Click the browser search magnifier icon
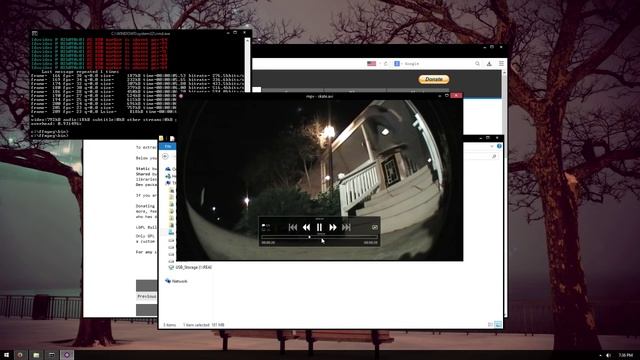 click(x=477, y=64)
